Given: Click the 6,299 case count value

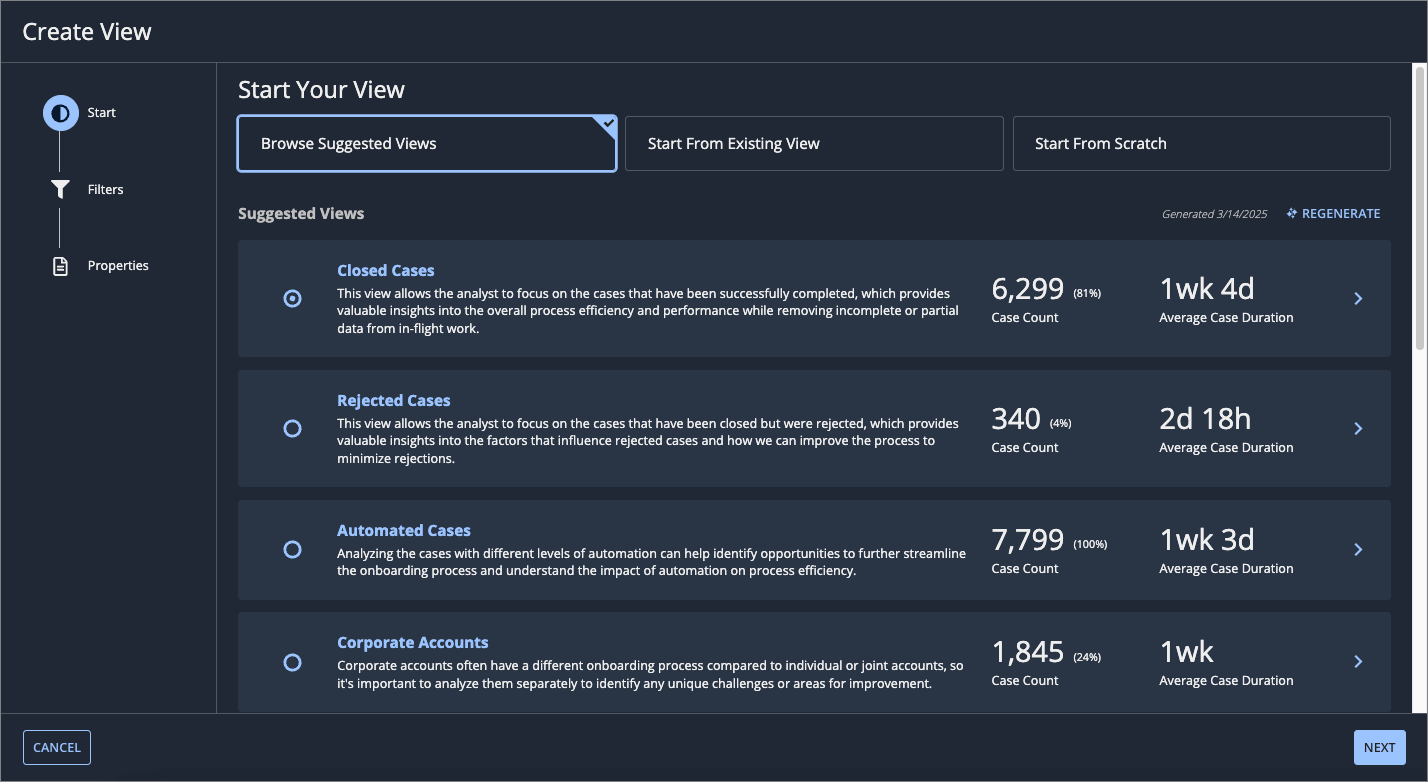Looking at the screenshot, I should point(1028,289).
